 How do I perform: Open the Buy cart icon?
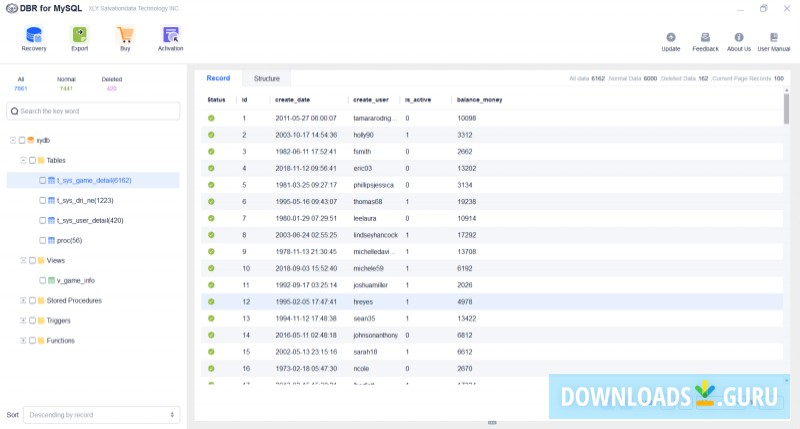(x=125, y=36)
